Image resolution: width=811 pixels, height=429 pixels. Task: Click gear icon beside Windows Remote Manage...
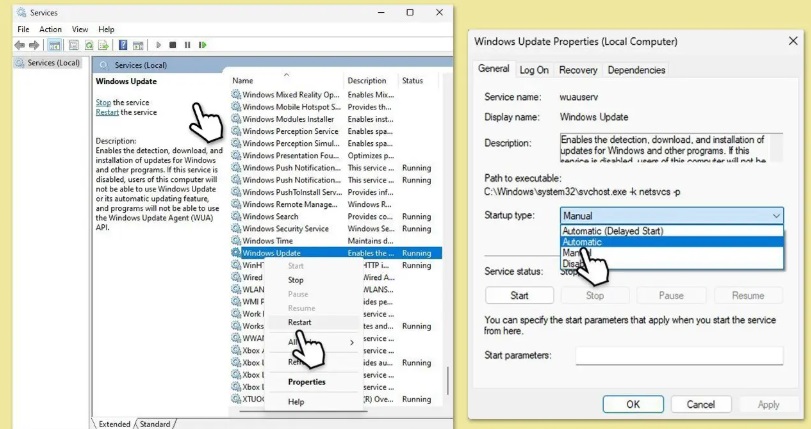(236, 204)
